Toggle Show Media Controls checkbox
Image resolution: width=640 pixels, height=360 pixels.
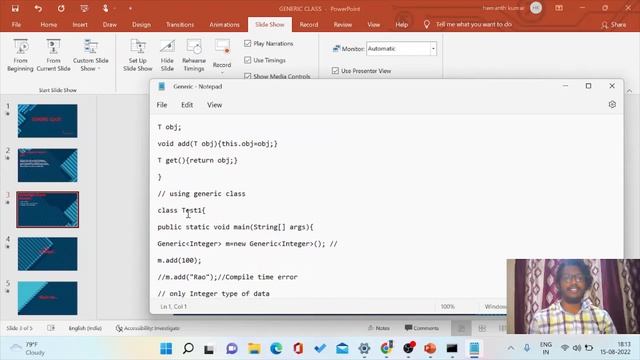[x=248, y=76]
